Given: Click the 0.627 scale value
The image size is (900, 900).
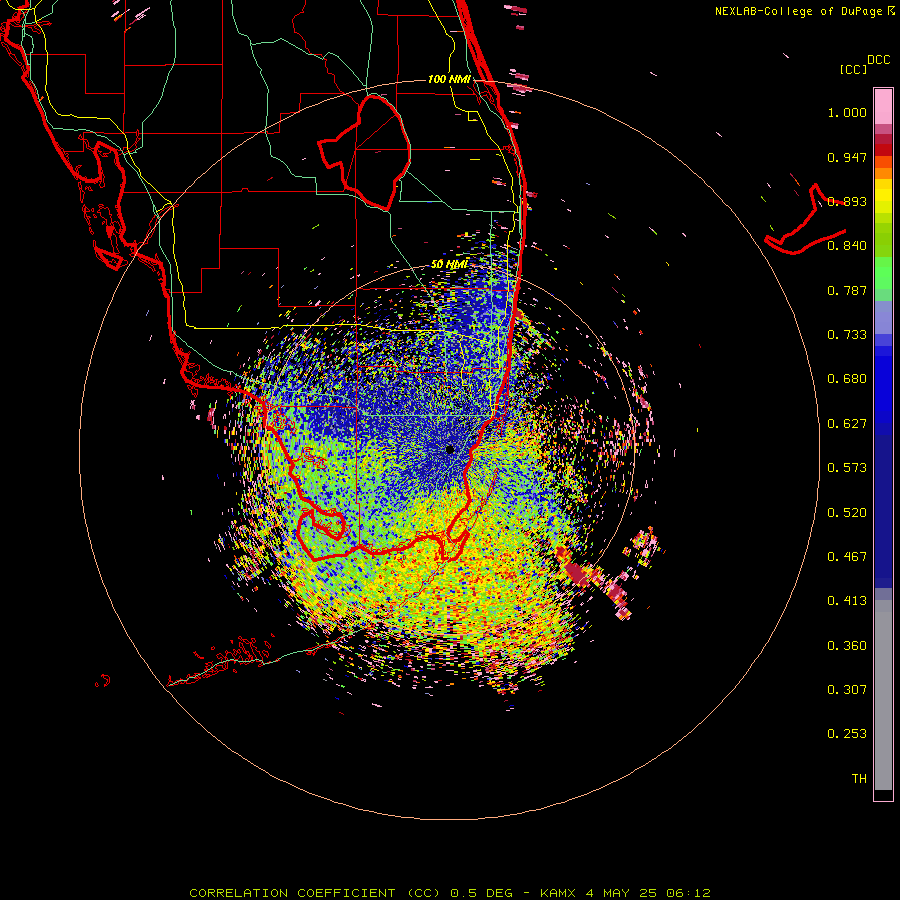Looking at the screenshot, I should coord(847,424).
